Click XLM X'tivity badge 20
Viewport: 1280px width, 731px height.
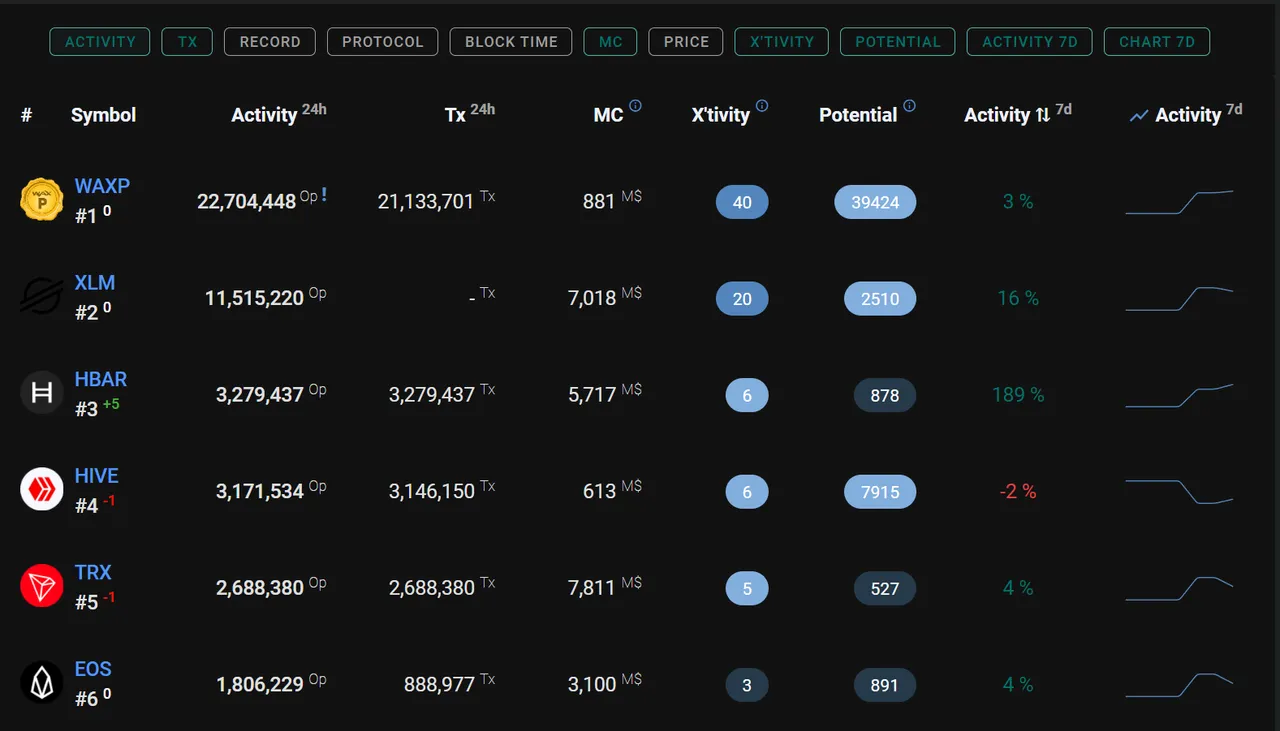coord(742,299)
